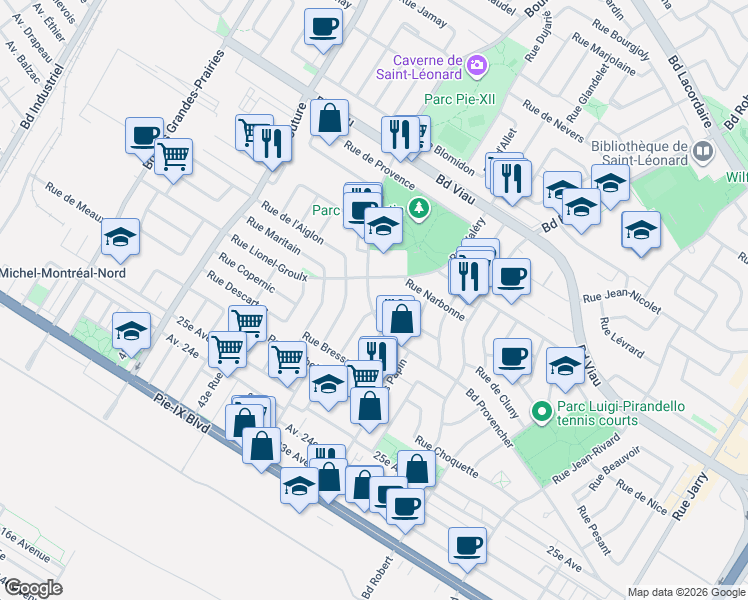The width and height of the screenshot is (748, 600).
Task: Click the Bd Lacordaire street label
Action: 689,91
